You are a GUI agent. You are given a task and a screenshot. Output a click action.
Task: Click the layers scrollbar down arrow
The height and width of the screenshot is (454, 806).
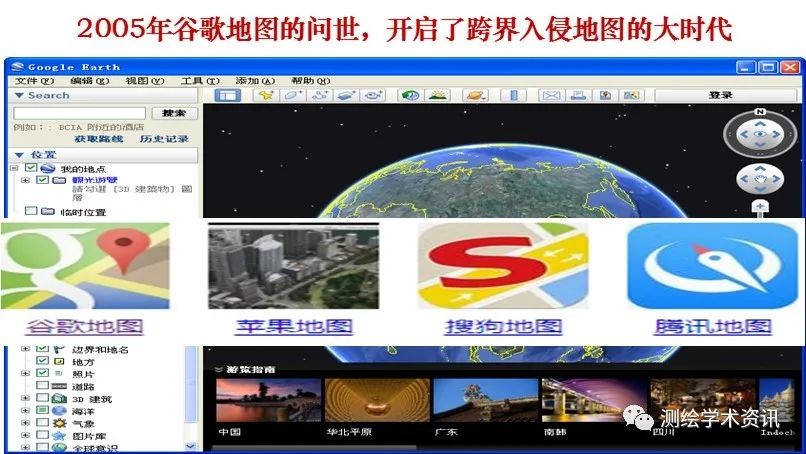point(191,446)
